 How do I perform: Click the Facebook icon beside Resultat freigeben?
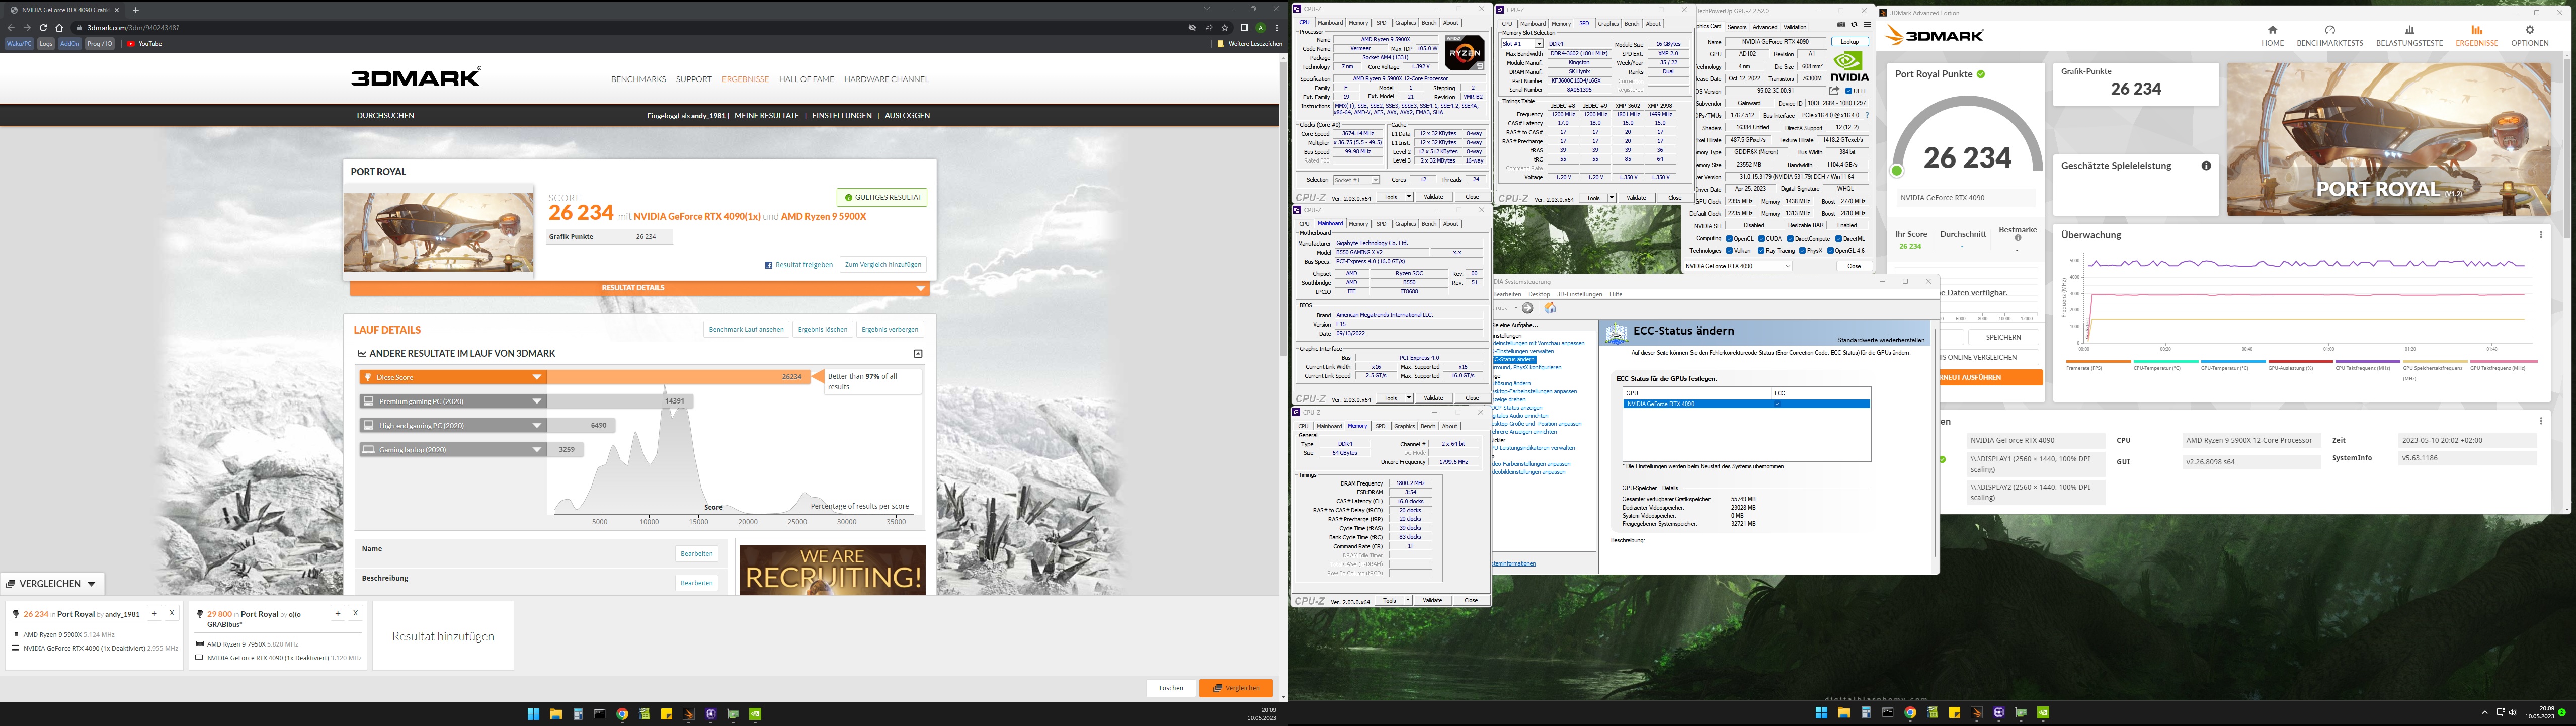click(x=768, y=265)
